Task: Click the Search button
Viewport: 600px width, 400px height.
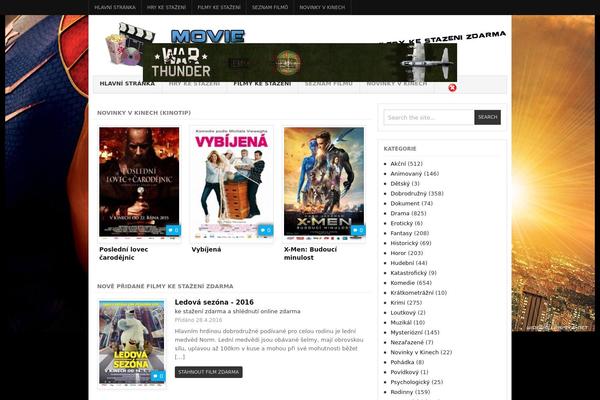Action: 488,118
